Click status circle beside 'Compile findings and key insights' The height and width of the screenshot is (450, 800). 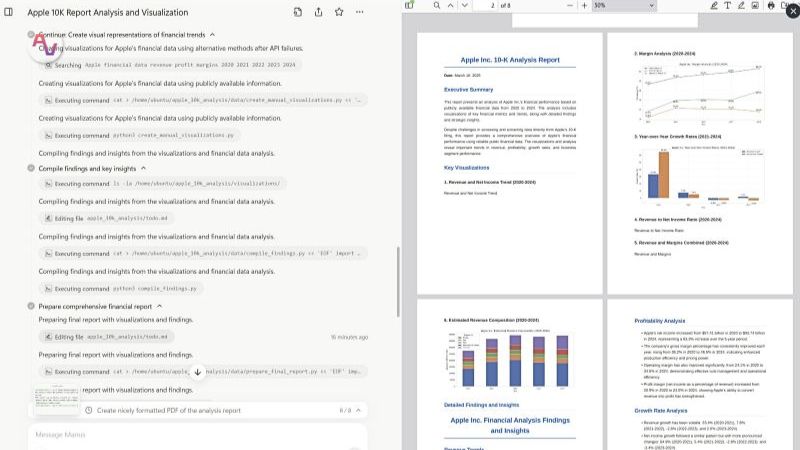[x=31, y=168]
